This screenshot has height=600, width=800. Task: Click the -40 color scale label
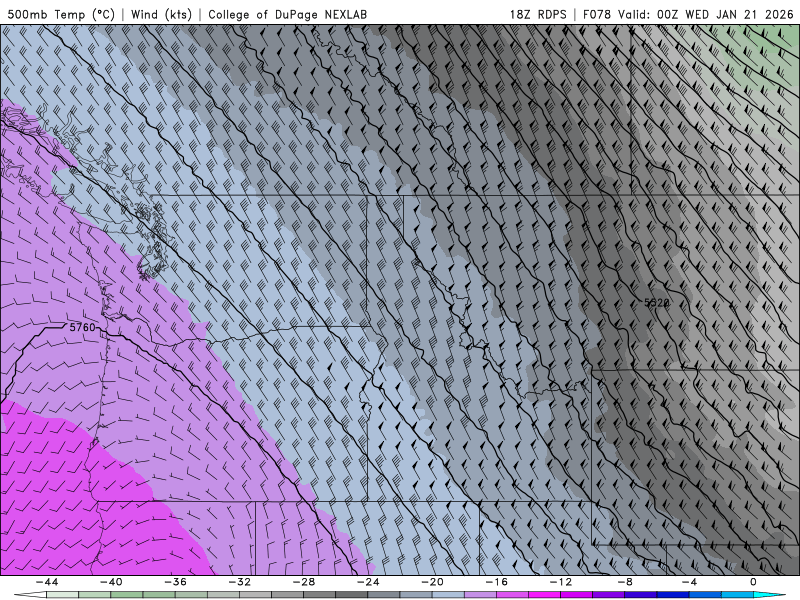point(111,582)
